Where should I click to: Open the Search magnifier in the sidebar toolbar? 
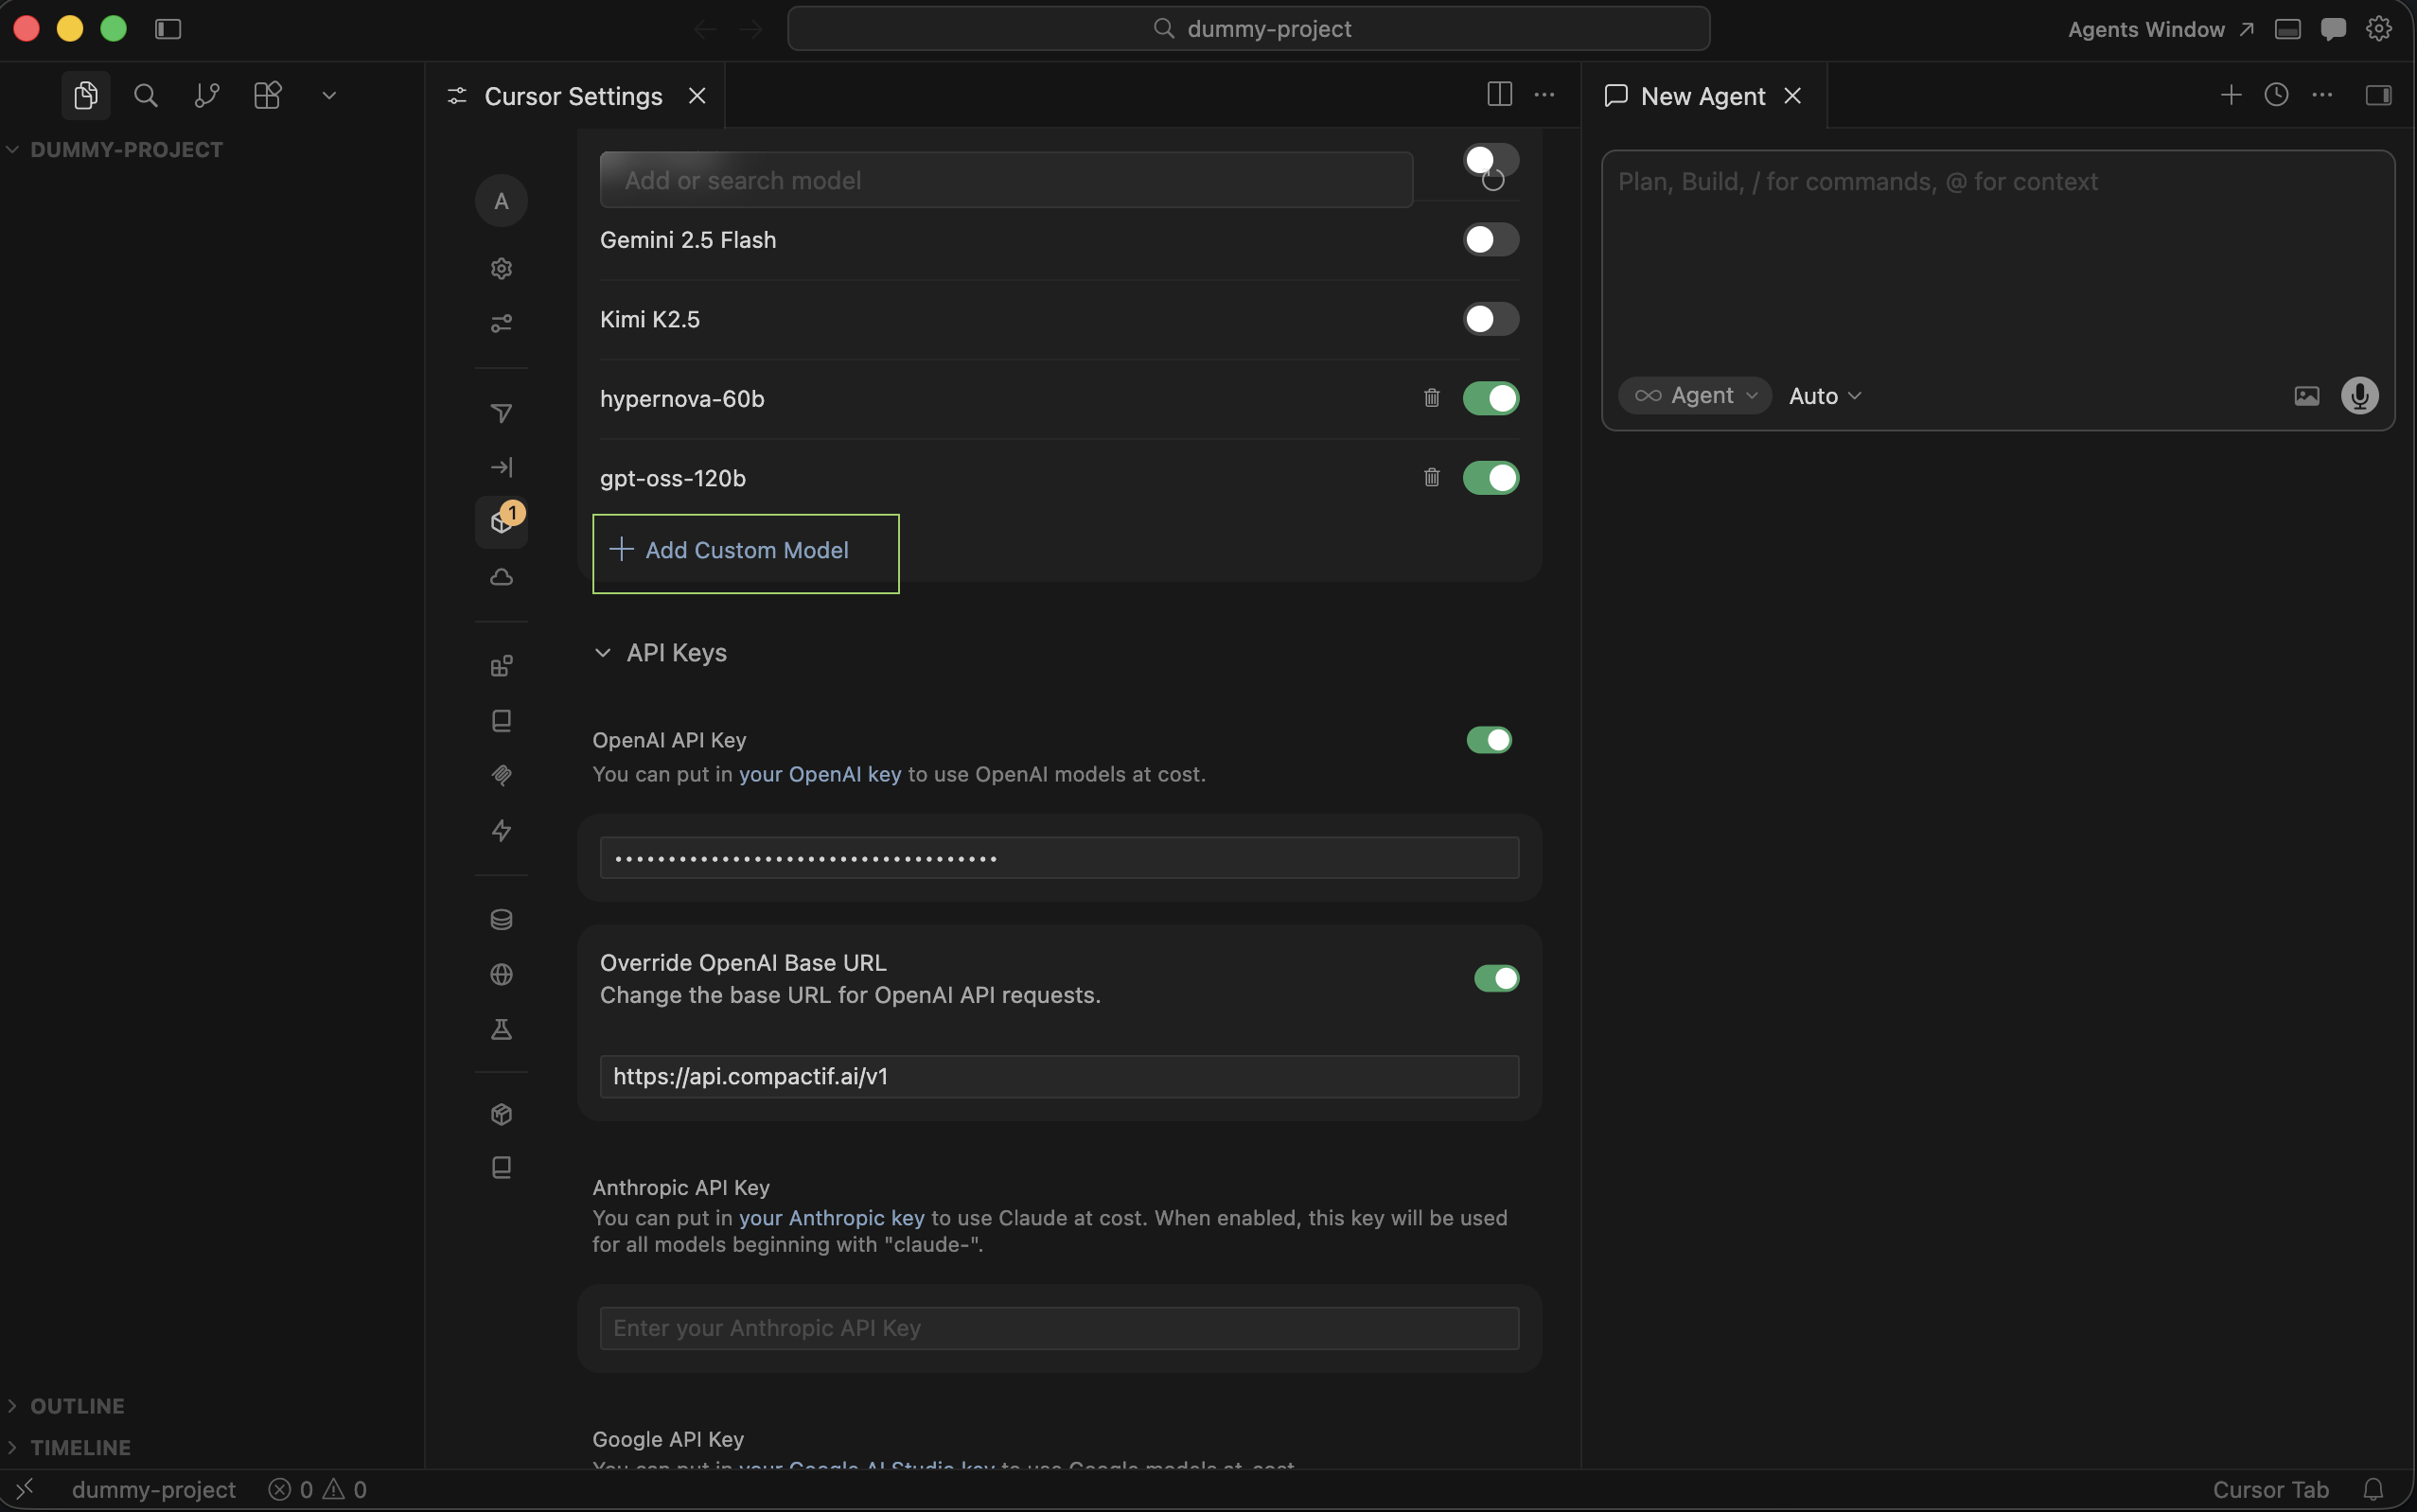146,95
